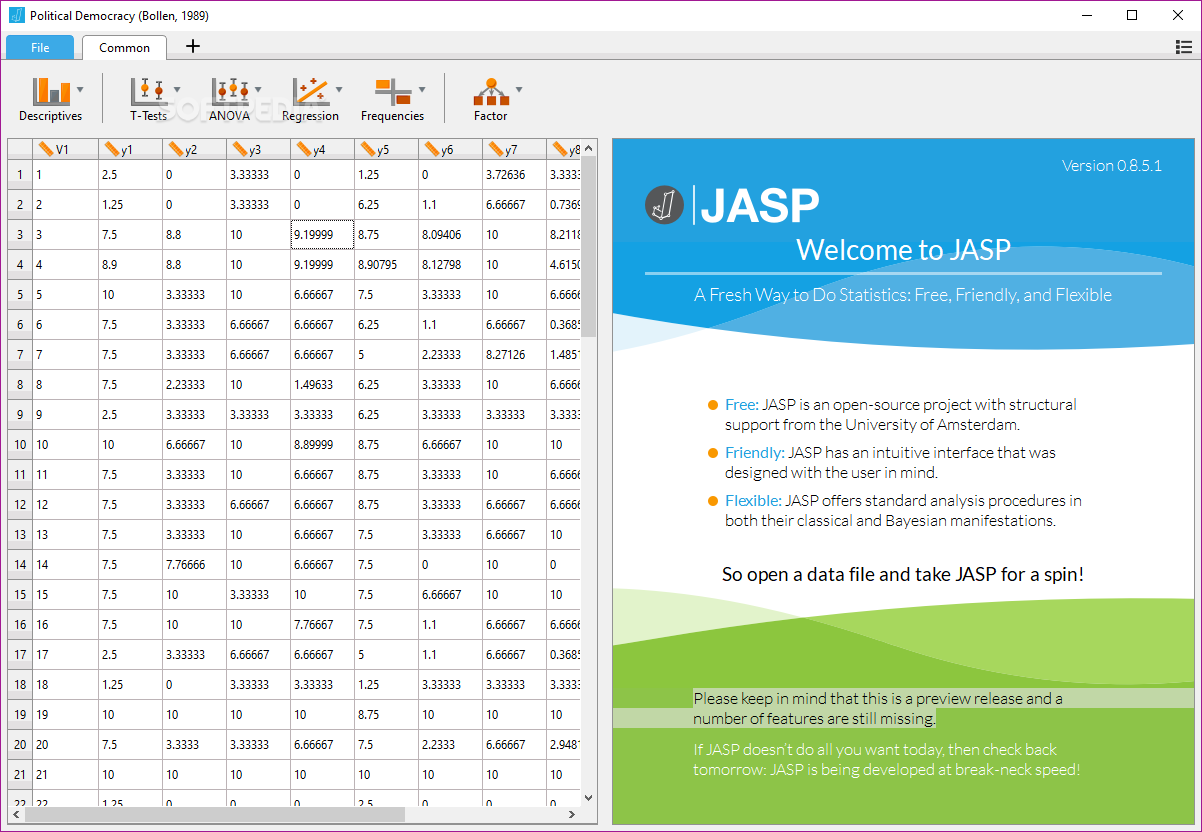Select cell 8.90795 in row 4
The image size is (1202, 832).
(x=386, y=265)
